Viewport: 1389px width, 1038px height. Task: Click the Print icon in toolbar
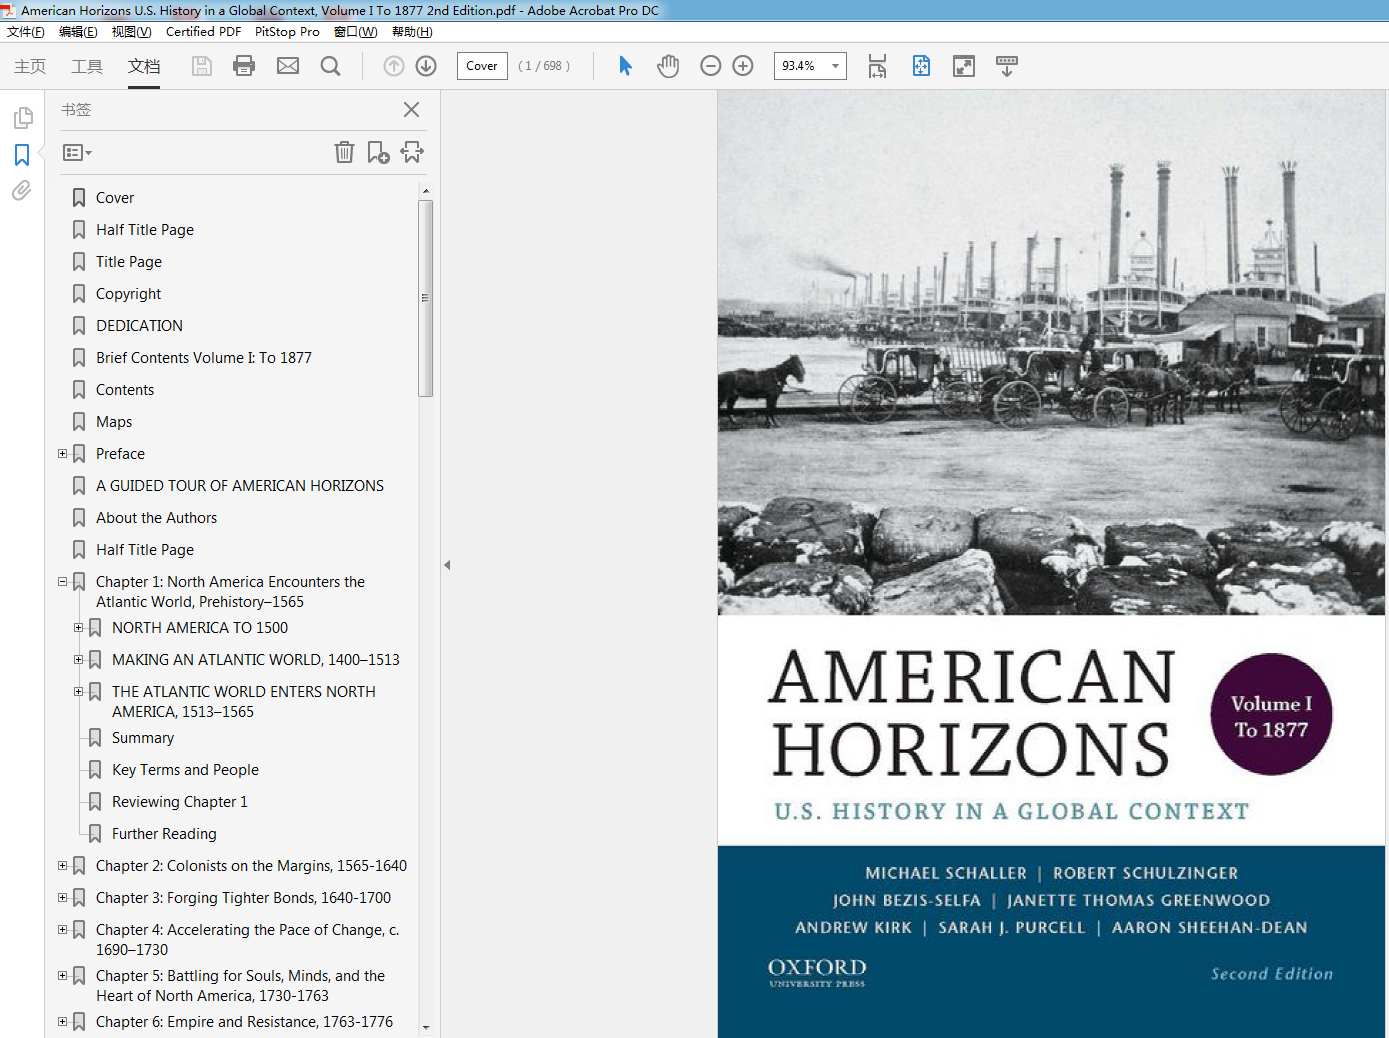(x=244, y=66)
